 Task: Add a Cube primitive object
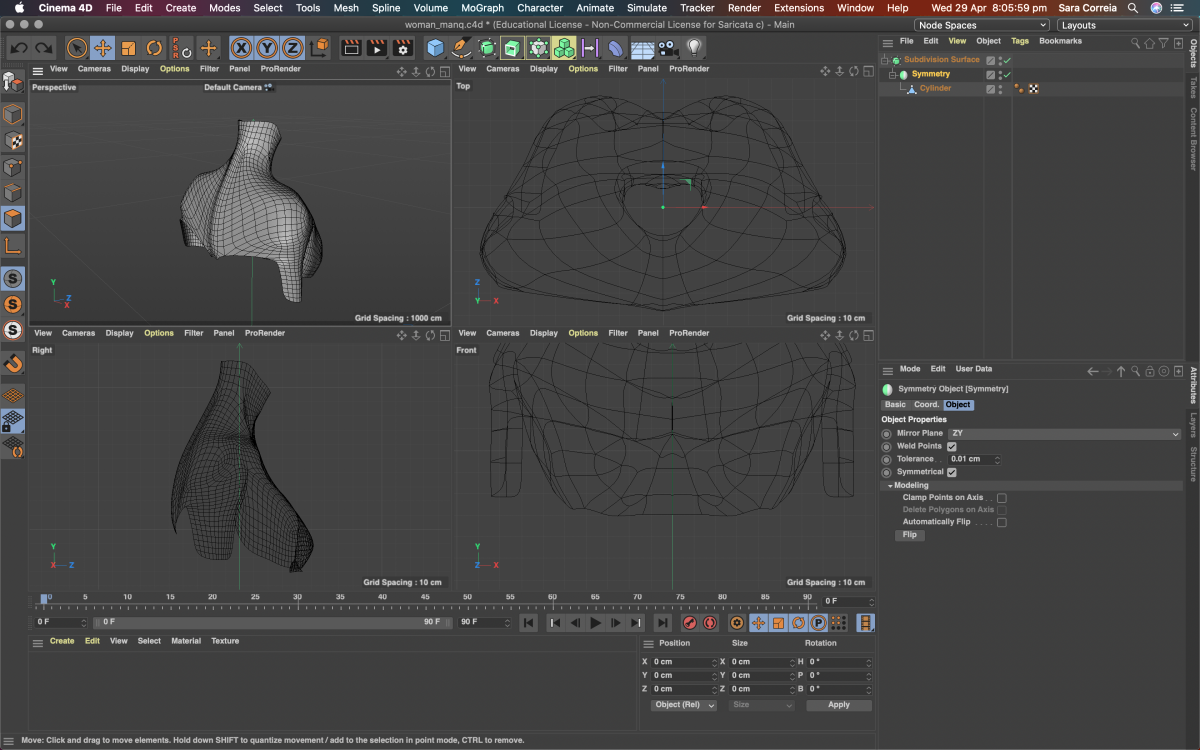(x=435, y=48)
